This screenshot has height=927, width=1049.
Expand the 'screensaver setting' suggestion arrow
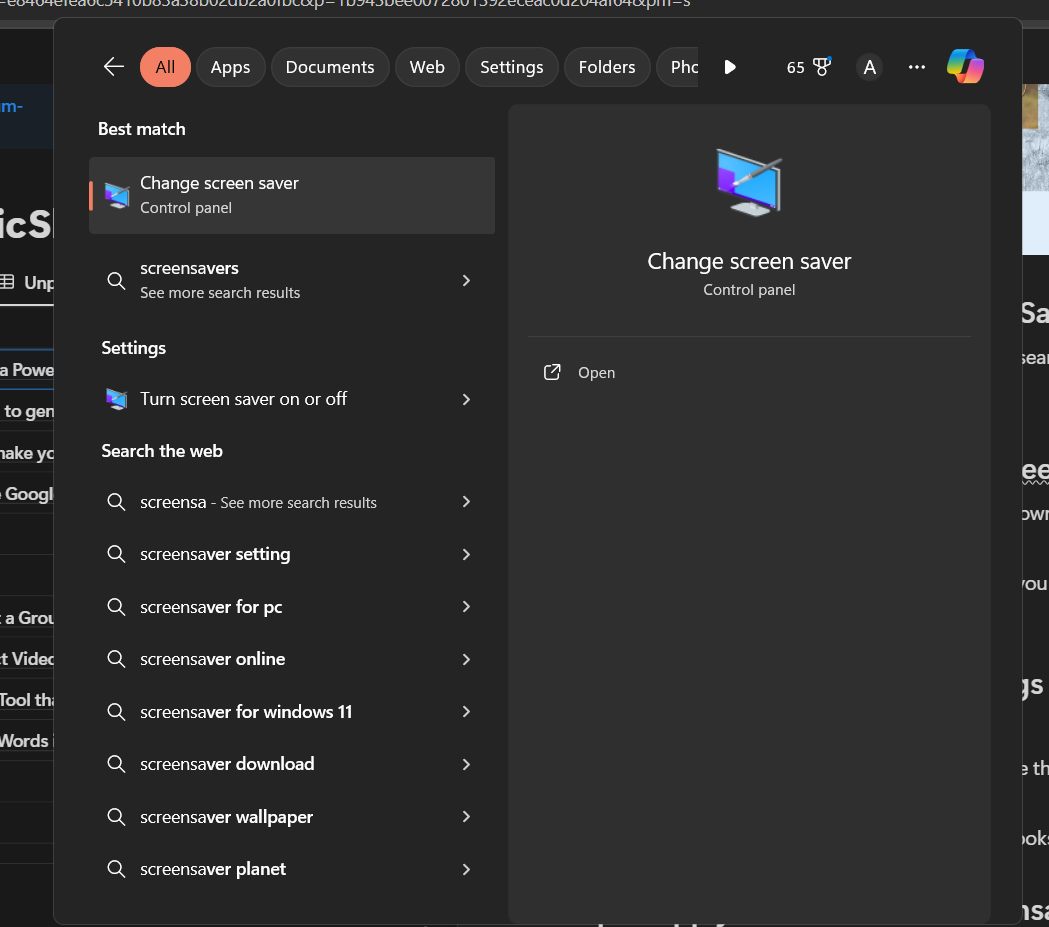pos(466,554)
